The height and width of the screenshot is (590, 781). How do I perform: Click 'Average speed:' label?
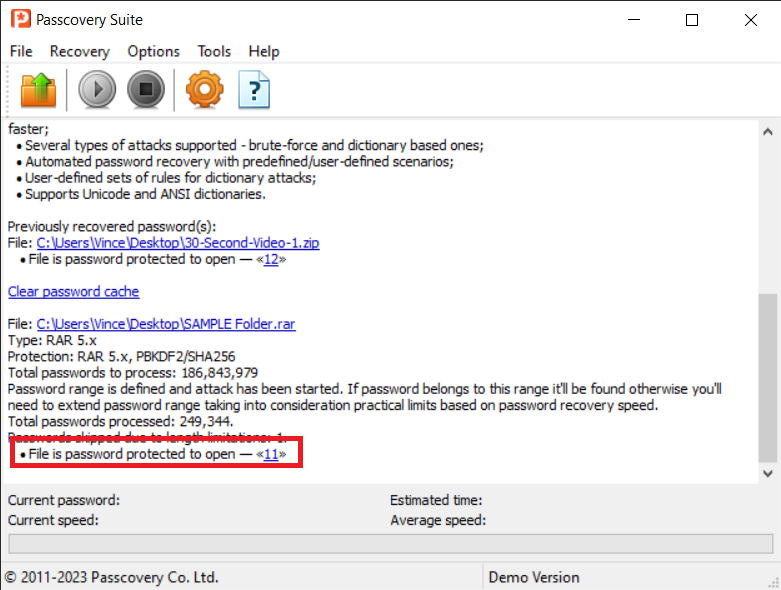[438, 520]
